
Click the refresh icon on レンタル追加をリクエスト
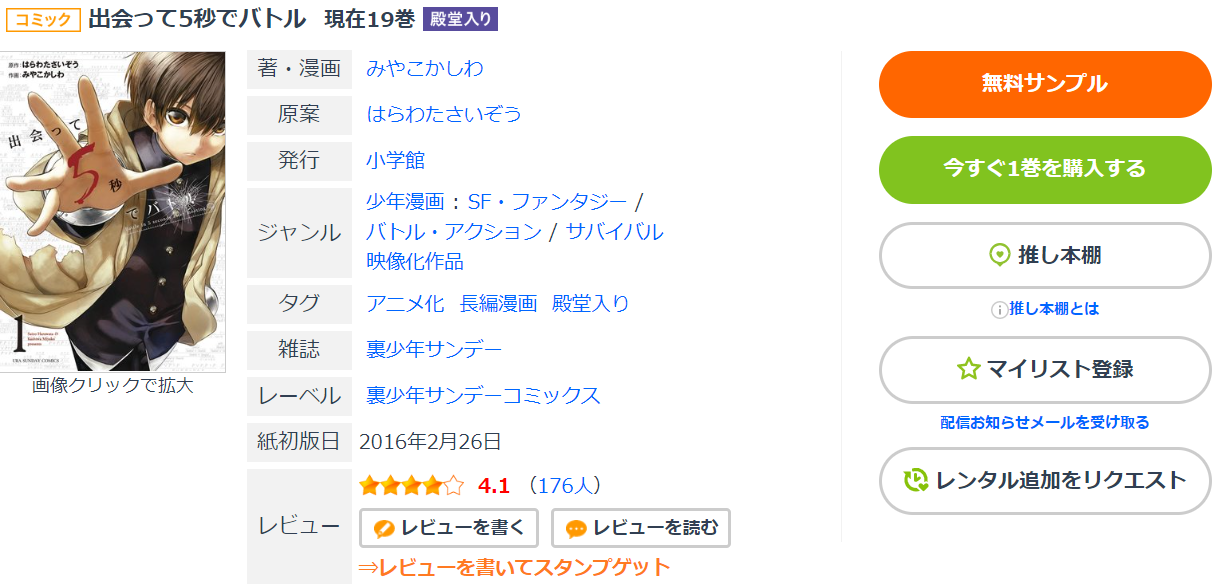point(916,480)
